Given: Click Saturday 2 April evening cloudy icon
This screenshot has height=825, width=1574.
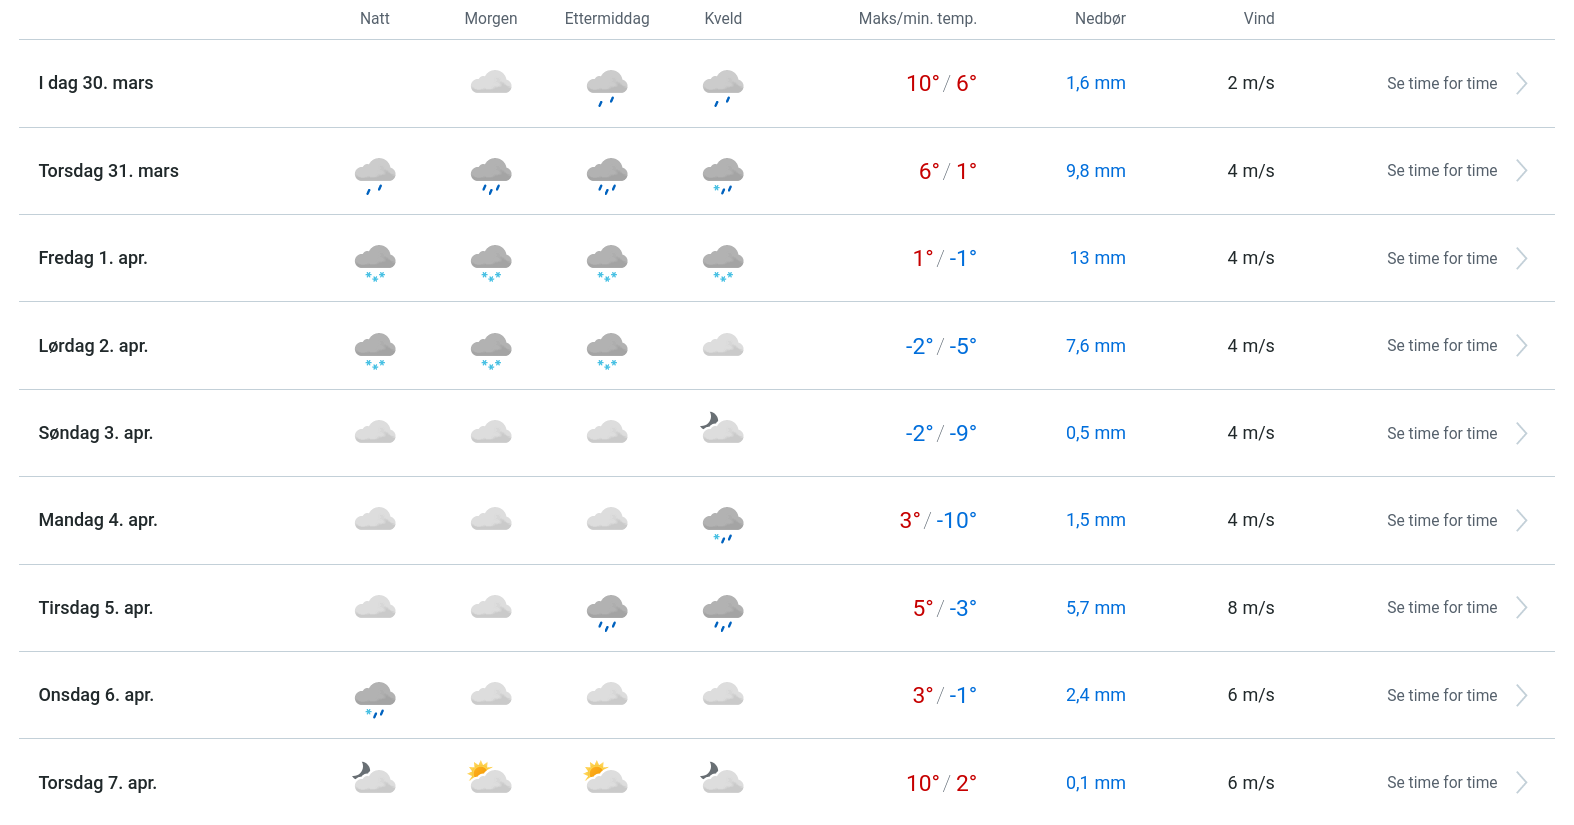Looking at the screenshot, I should coord(723,346).
